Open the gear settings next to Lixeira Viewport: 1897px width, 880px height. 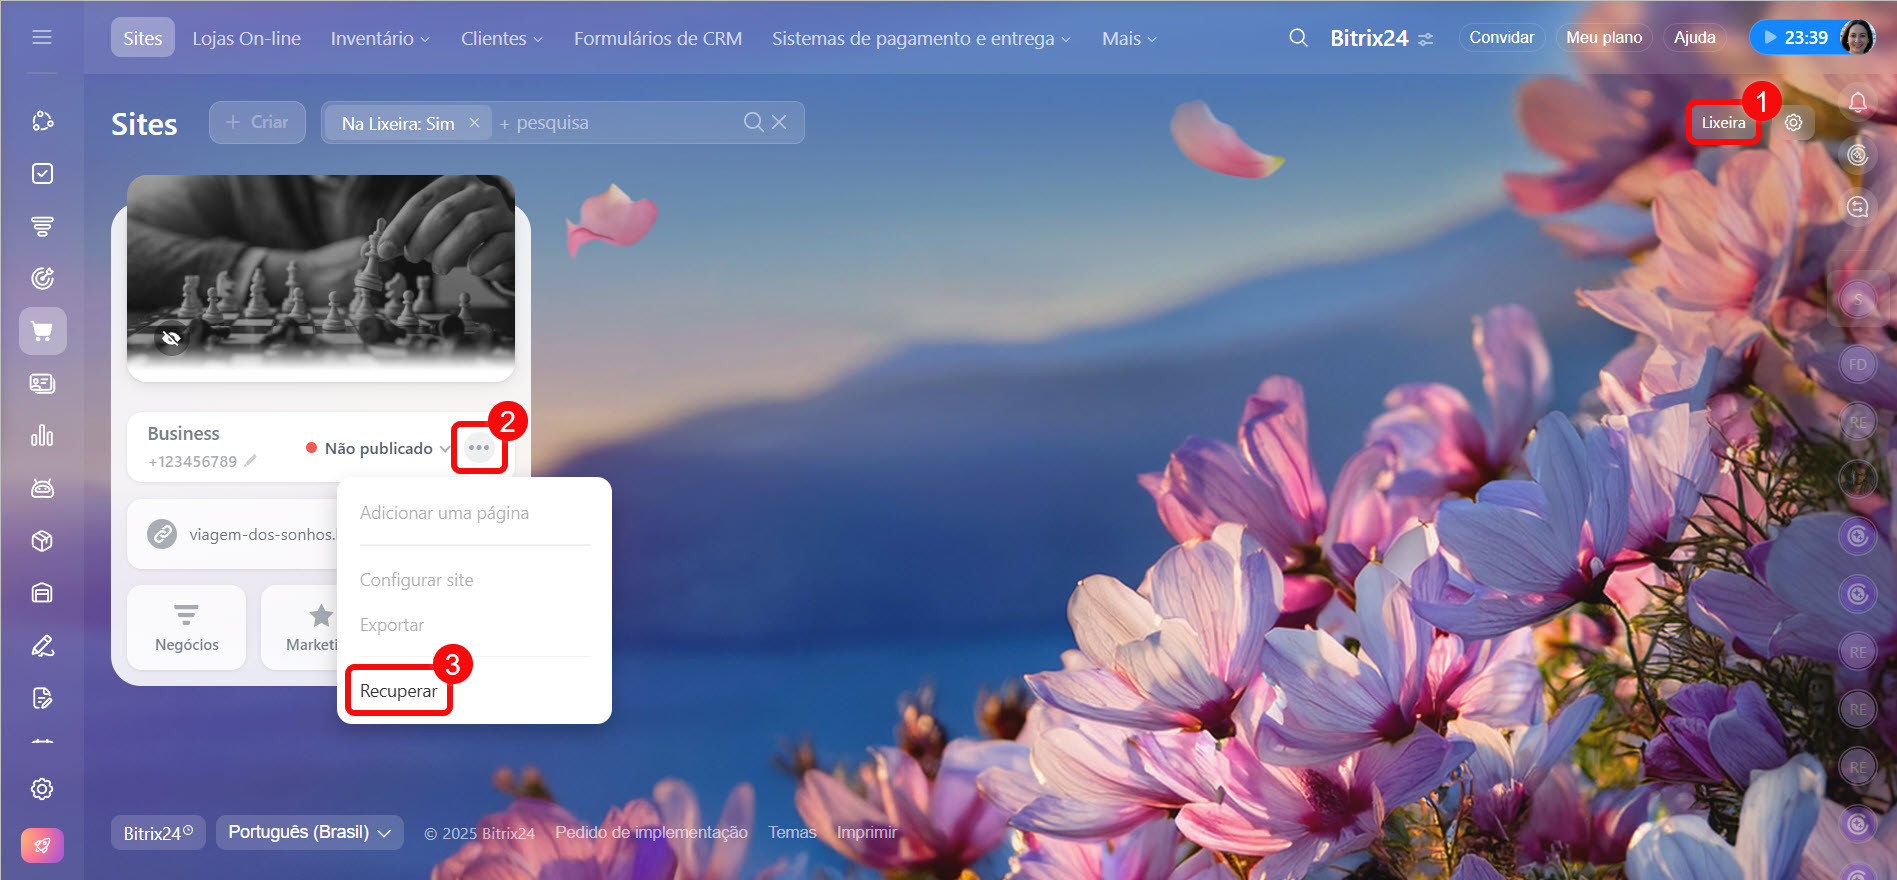[1793, 123]
